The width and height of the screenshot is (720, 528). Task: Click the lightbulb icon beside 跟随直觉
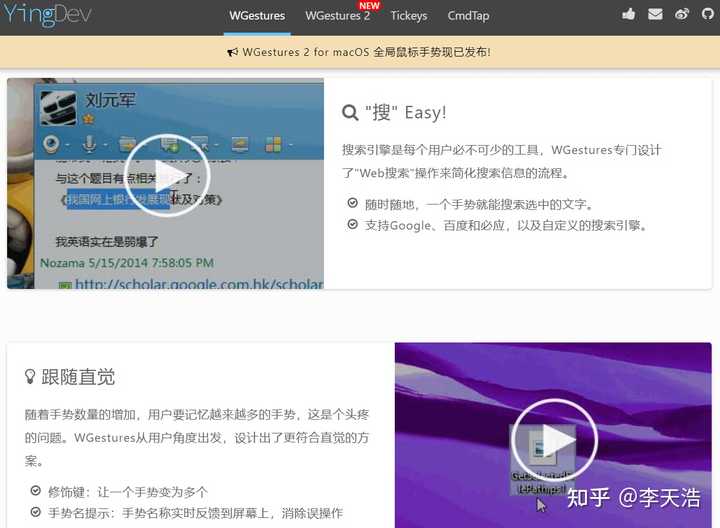[x=30, y=376]
